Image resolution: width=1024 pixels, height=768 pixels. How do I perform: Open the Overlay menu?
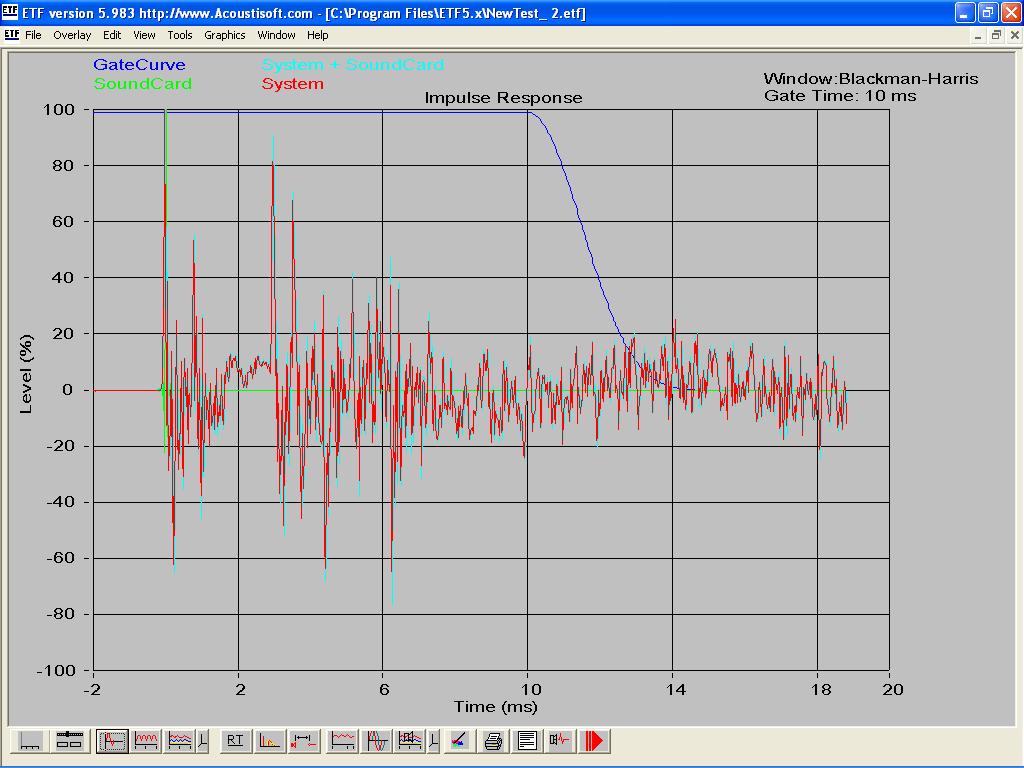(72, 35)
